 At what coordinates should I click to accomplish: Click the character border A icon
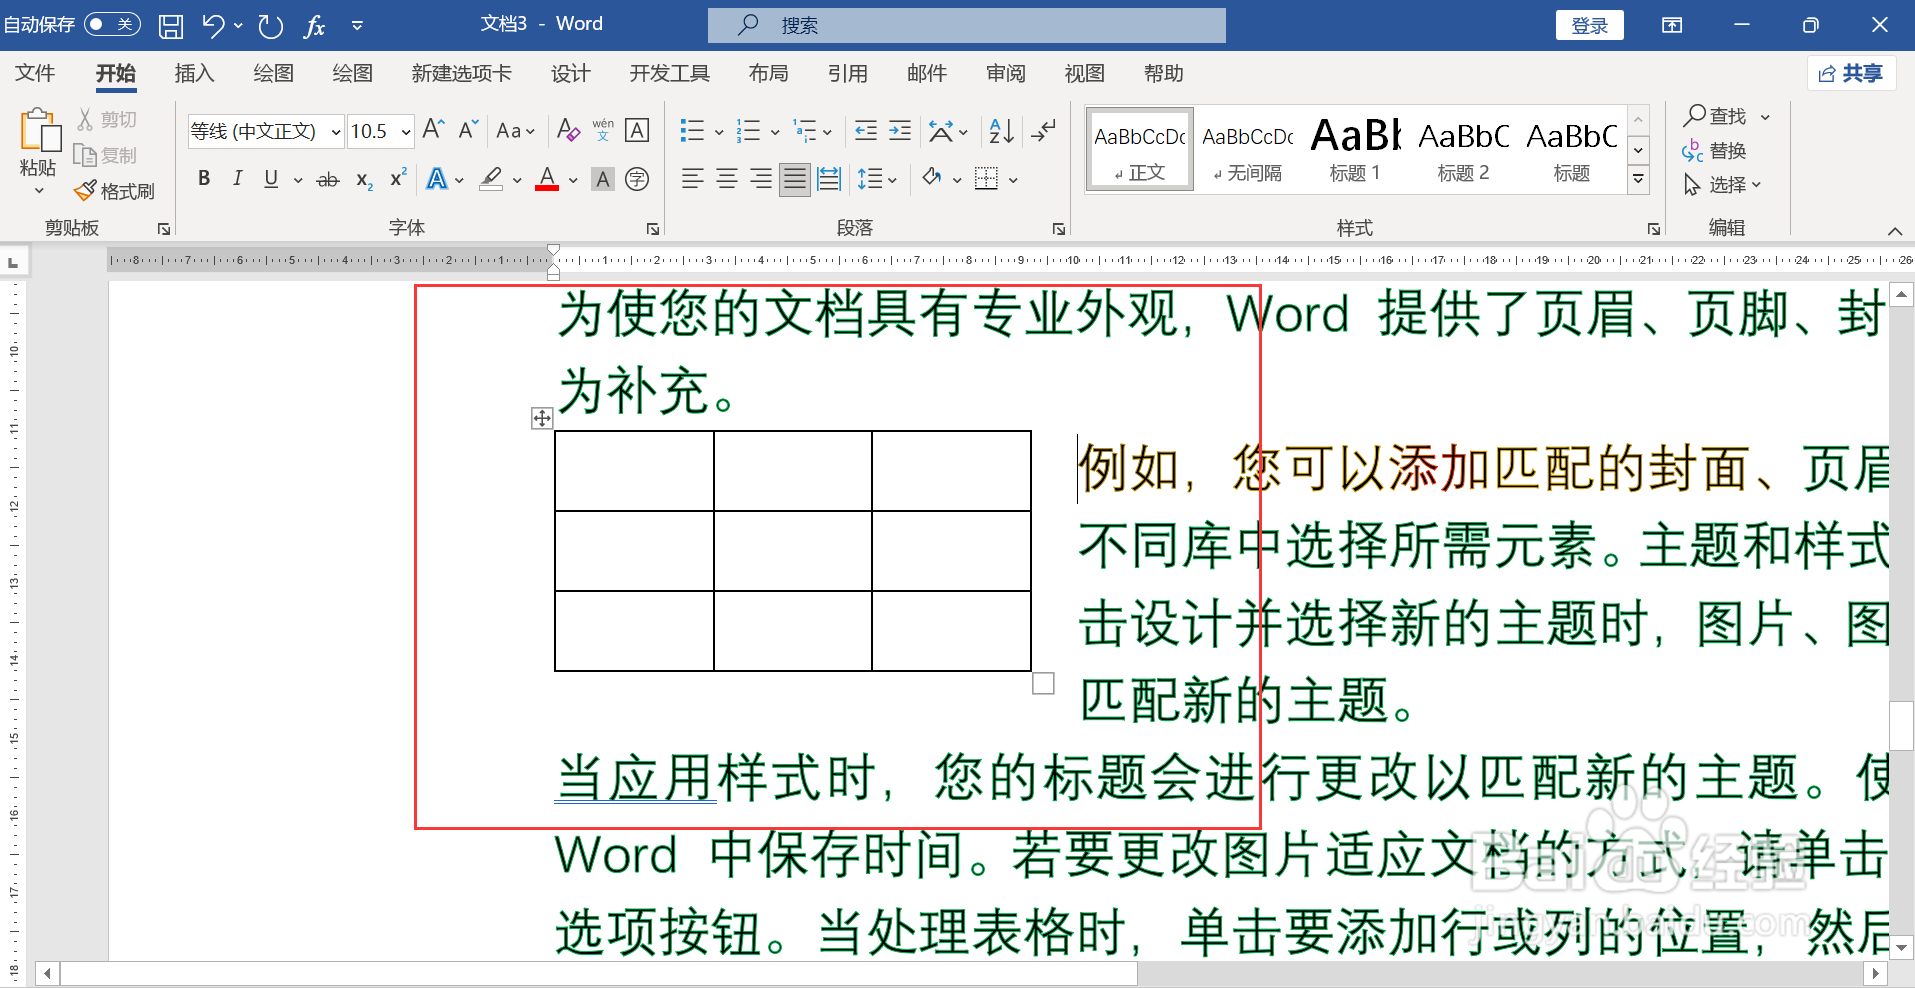pos(637,130)
